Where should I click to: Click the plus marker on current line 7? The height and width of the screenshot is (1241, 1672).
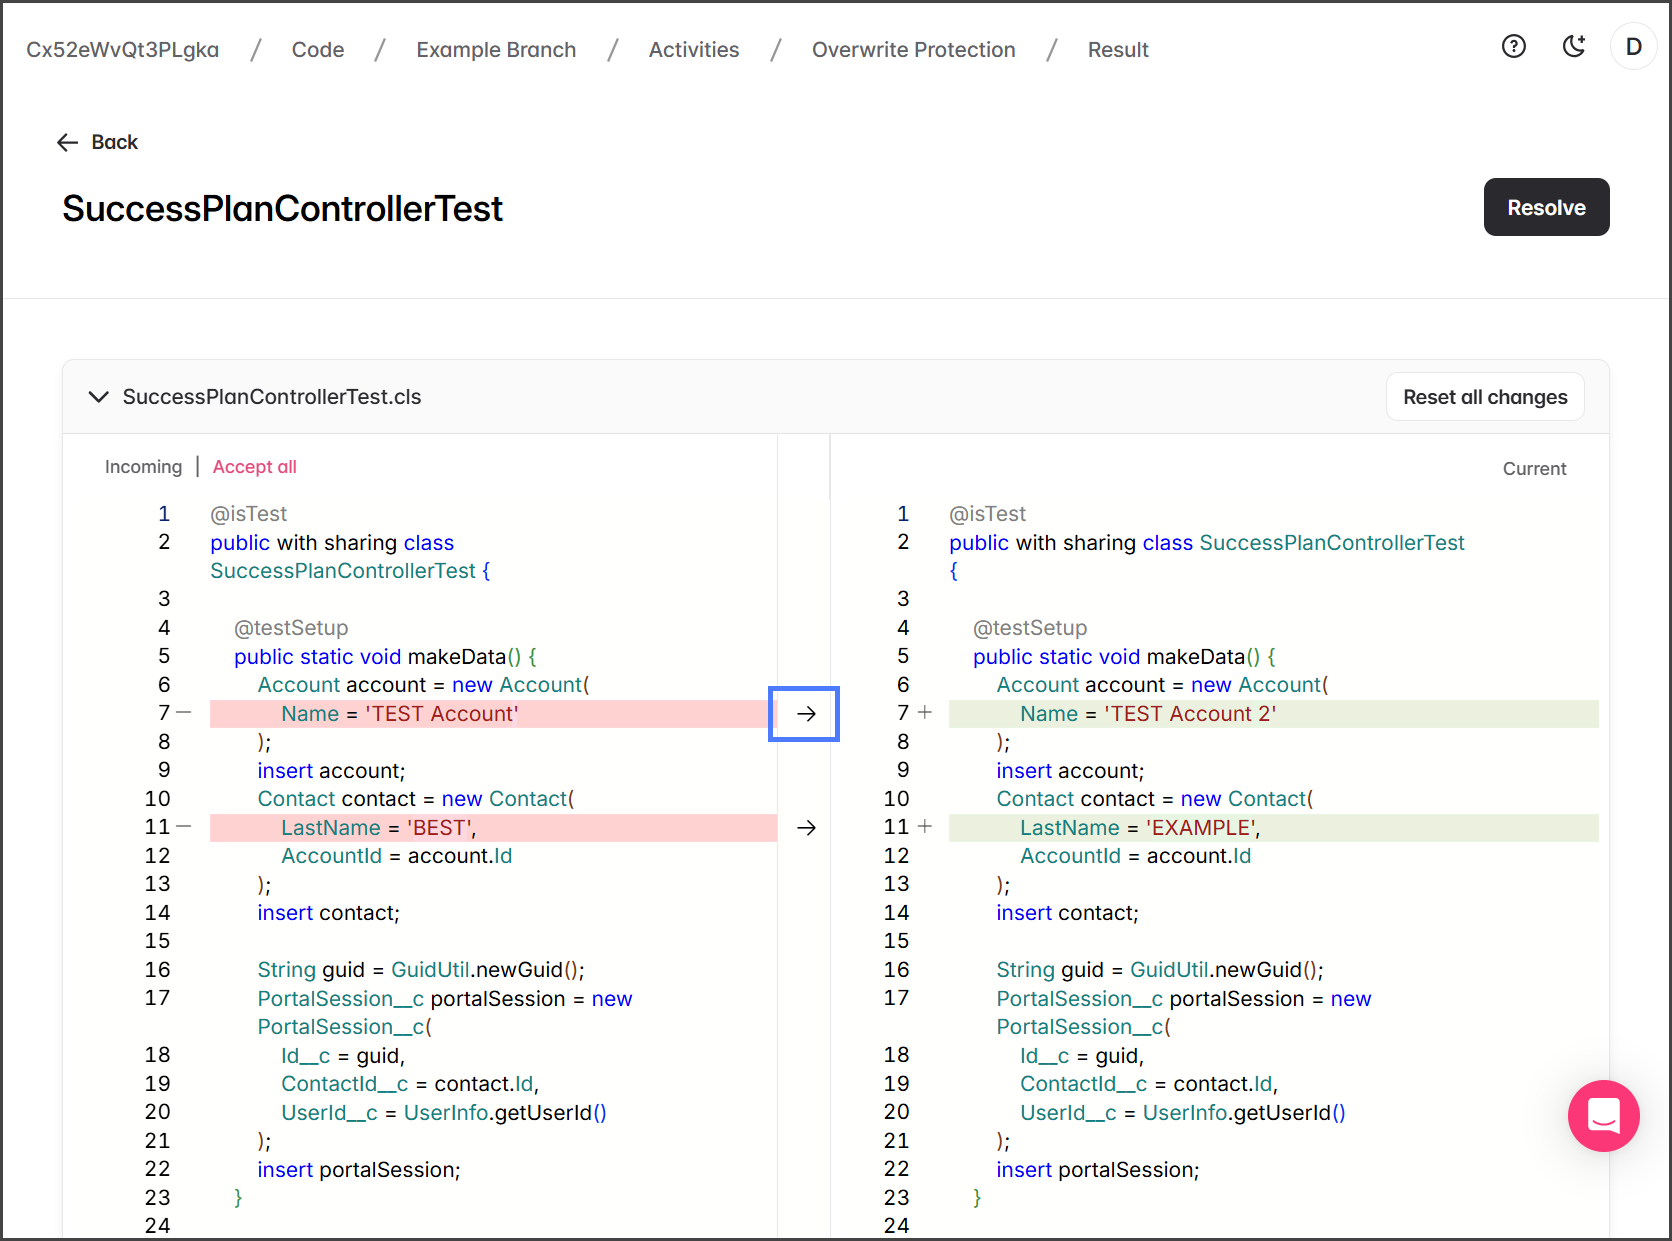click(x=925, y=713)
